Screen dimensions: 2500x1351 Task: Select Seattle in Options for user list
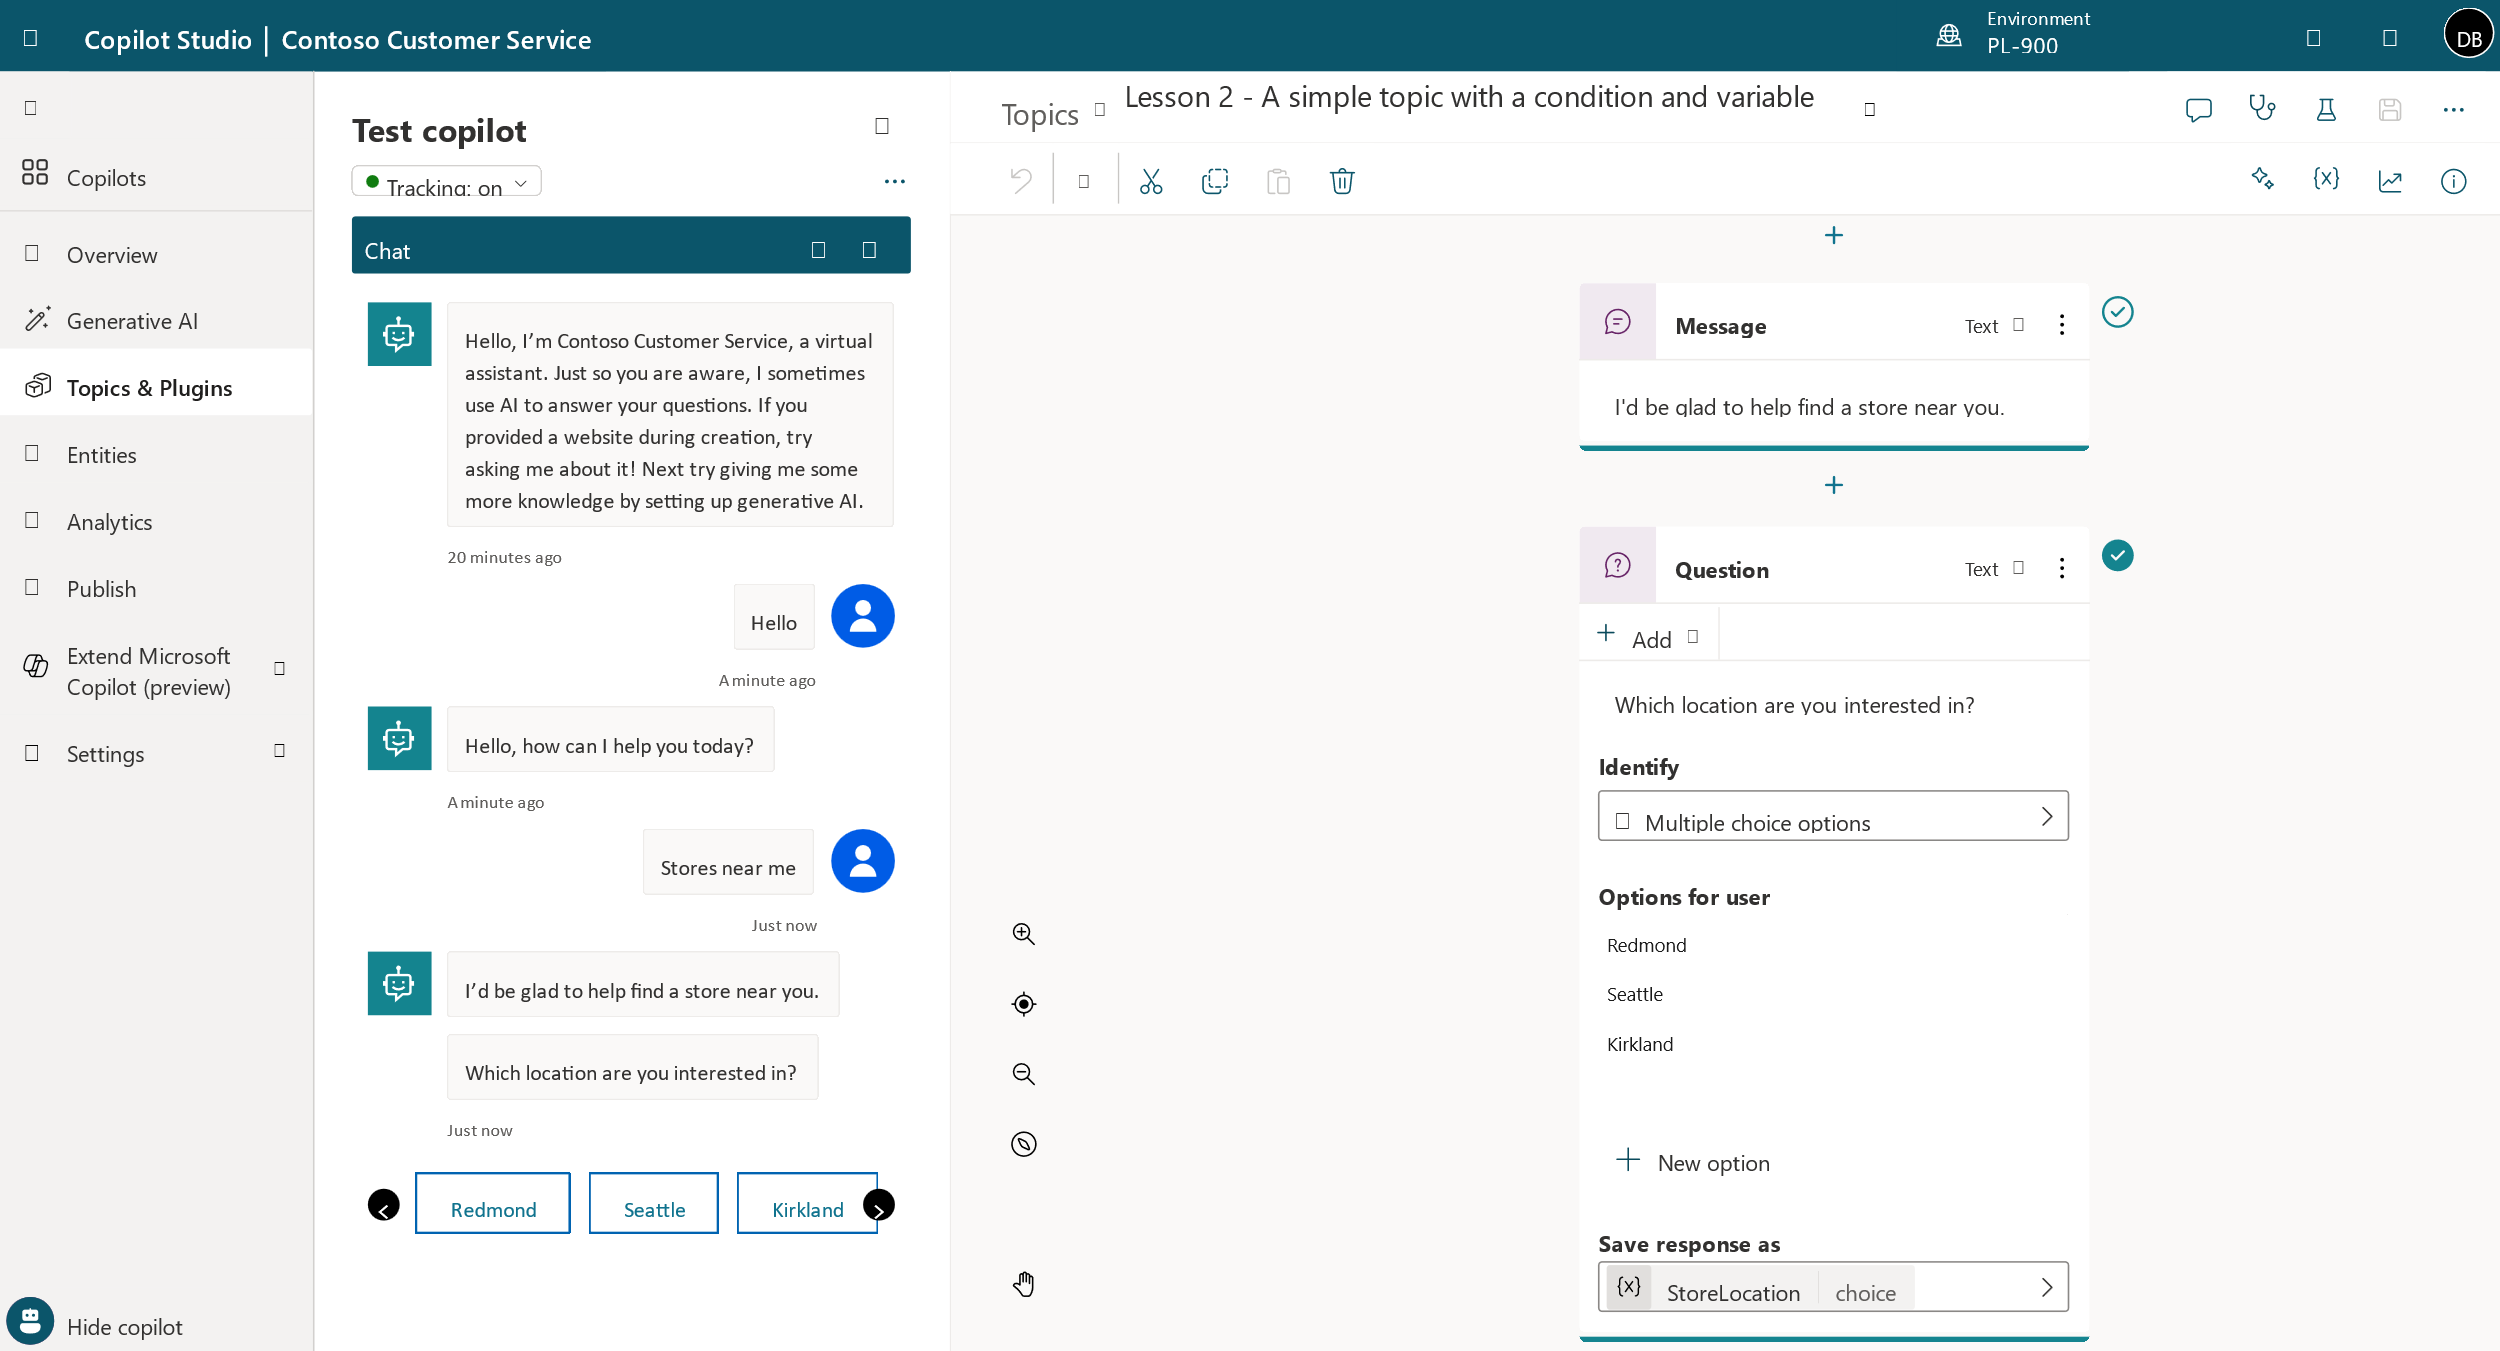click(1634, 994)
